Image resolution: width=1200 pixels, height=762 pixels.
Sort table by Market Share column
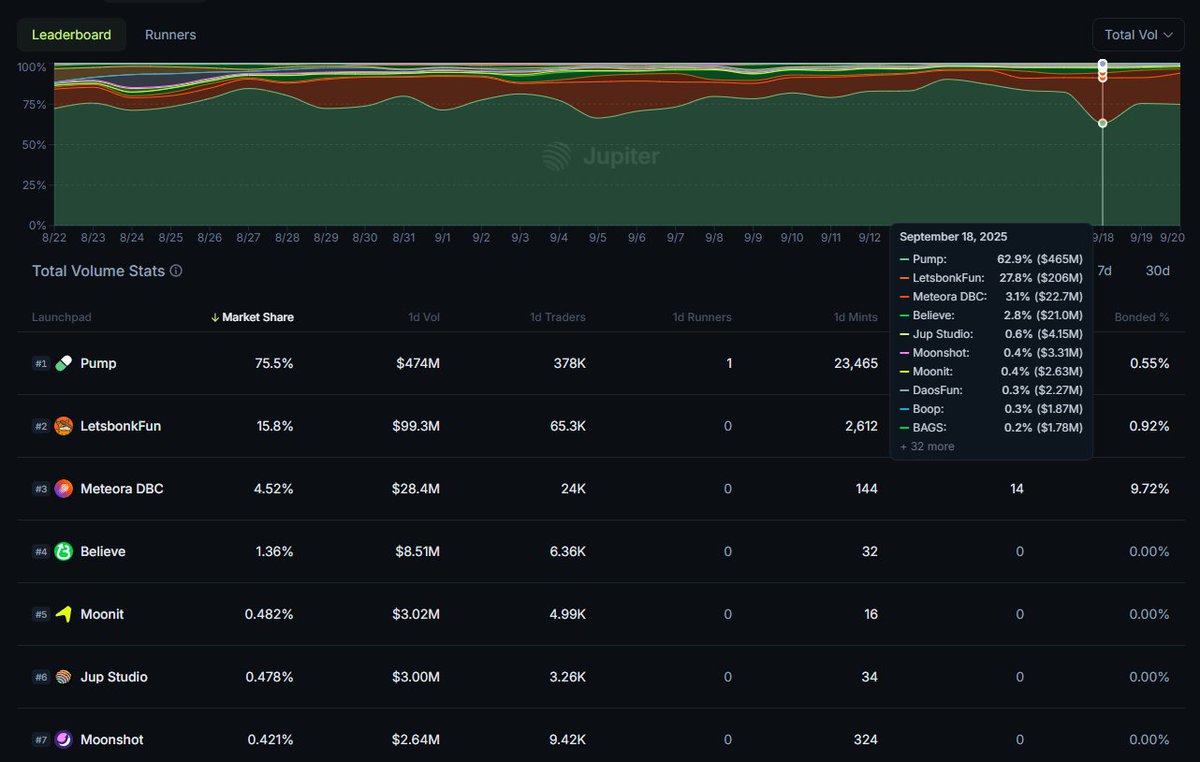[252, 317]
